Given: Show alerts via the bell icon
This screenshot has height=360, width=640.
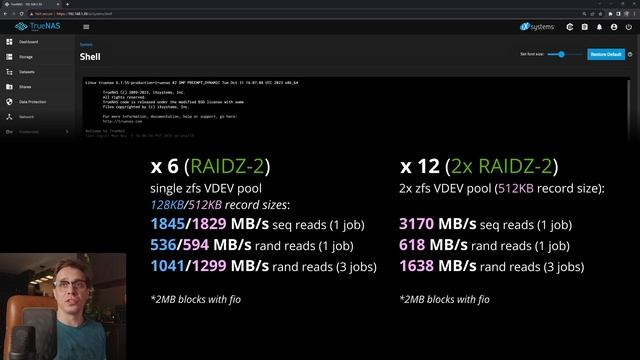Looking at the screenshot, I should [599, 27].
